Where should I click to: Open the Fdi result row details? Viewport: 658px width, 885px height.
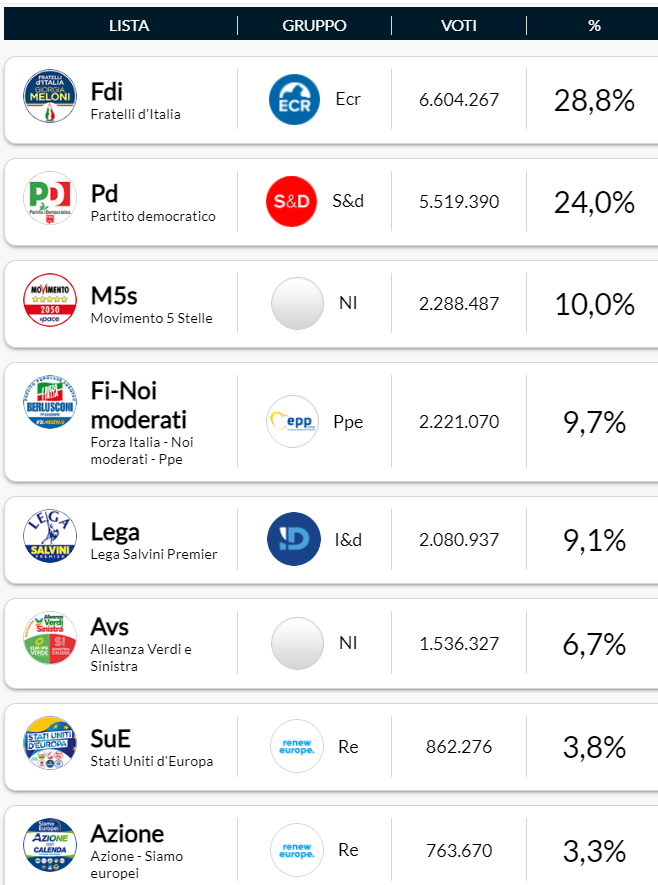(x=330, y=97)
